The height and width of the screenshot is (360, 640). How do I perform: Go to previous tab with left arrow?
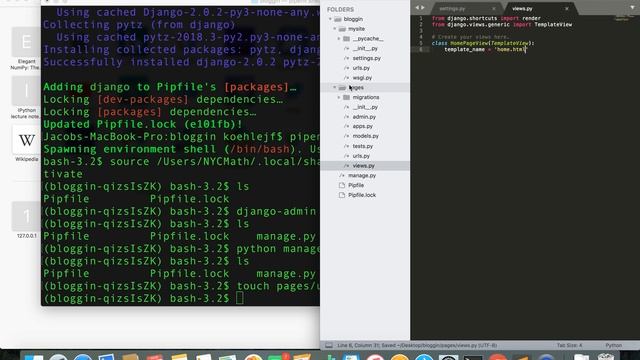417,8
